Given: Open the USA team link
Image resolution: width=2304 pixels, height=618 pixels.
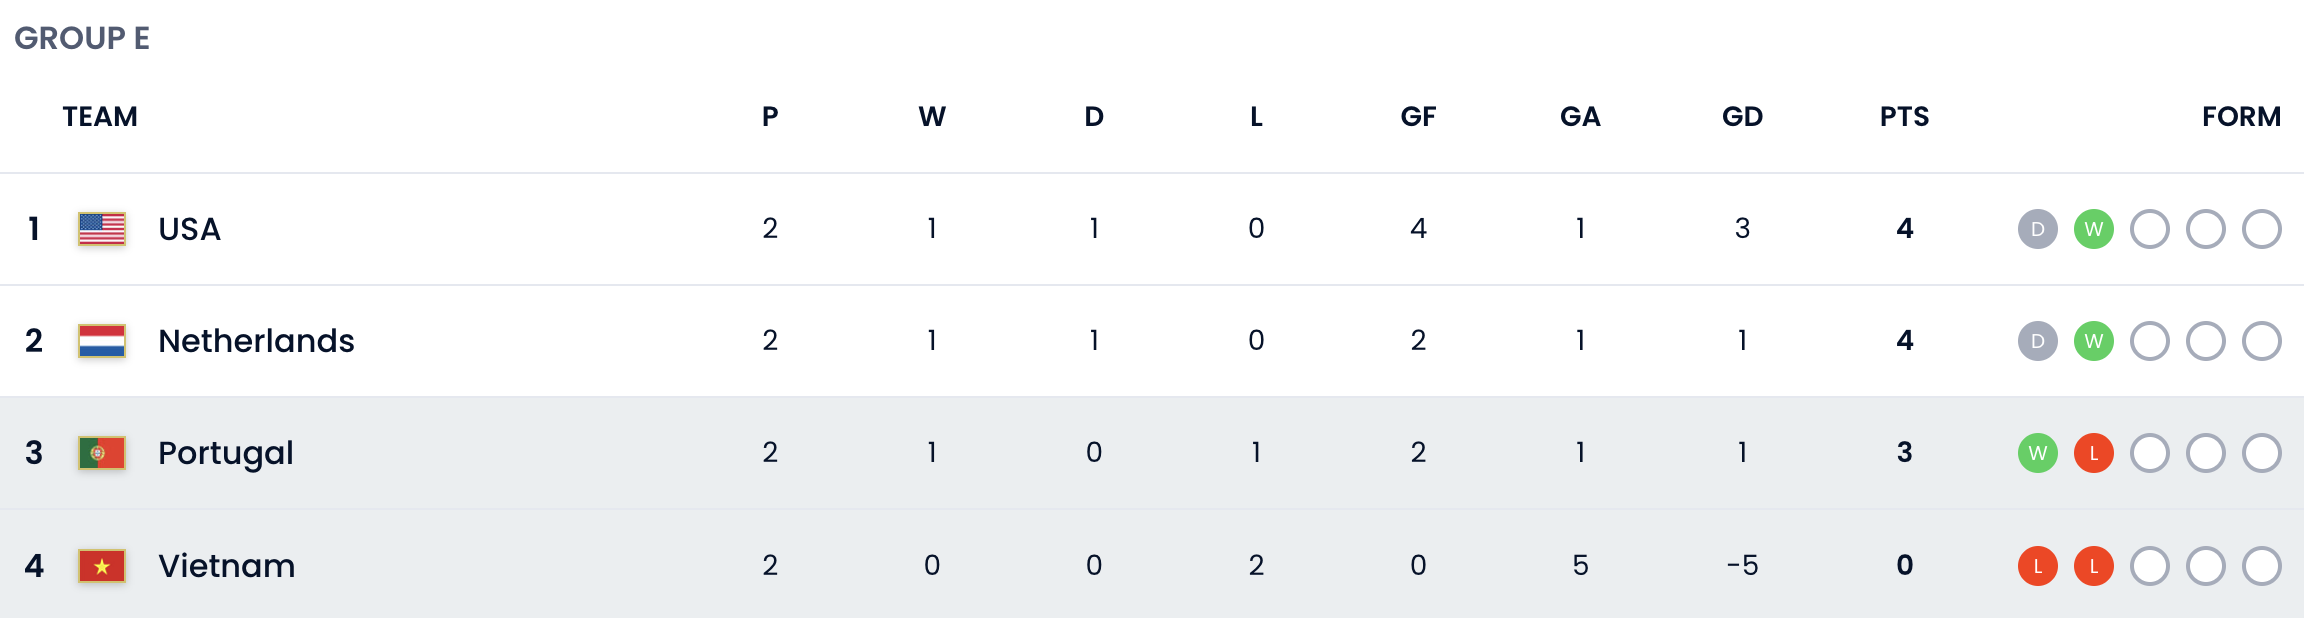Looking at the screenshot, I should coord(189,229).
